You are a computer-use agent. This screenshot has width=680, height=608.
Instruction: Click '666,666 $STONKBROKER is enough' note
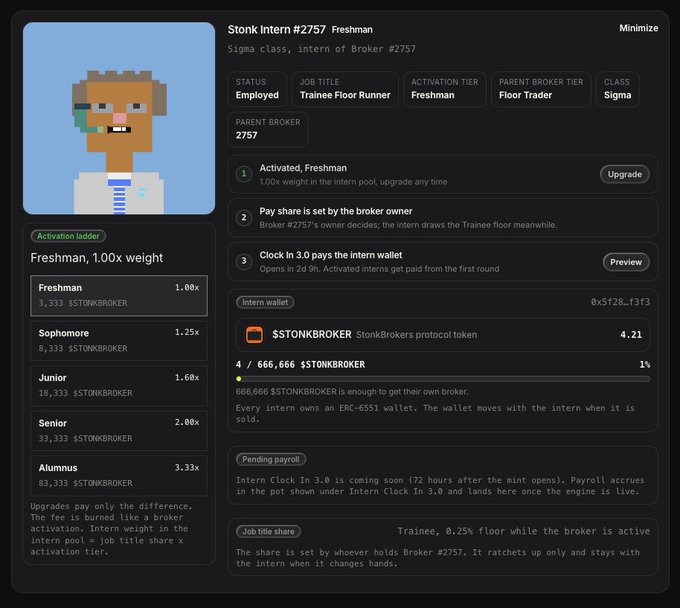[x=352, y=392]
